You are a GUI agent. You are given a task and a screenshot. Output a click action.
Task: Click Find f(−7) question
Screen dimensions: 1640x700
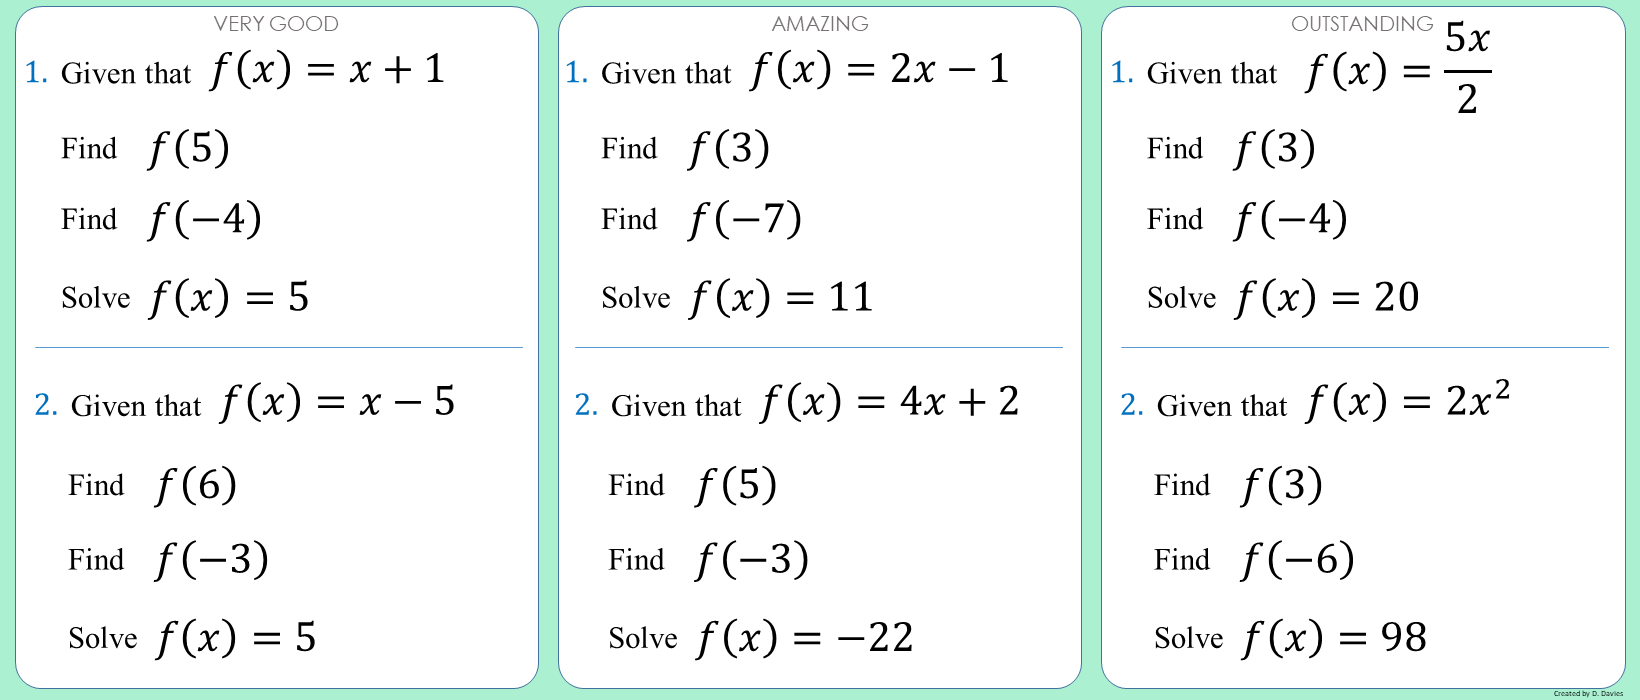point(702,220)
